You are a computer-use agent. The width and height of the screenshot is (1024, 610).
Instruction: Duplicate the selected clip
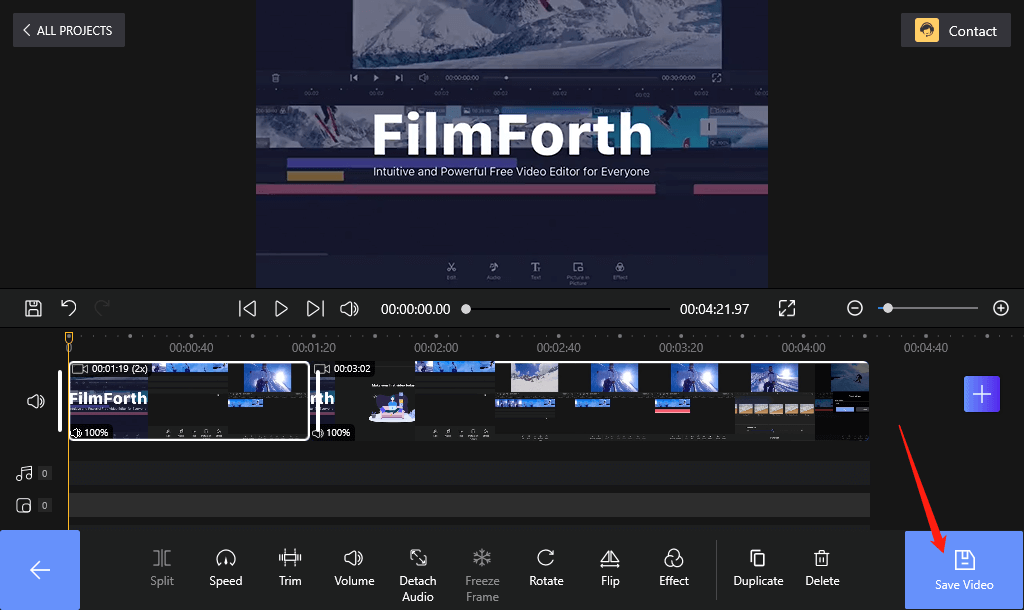tap(758, 568)
